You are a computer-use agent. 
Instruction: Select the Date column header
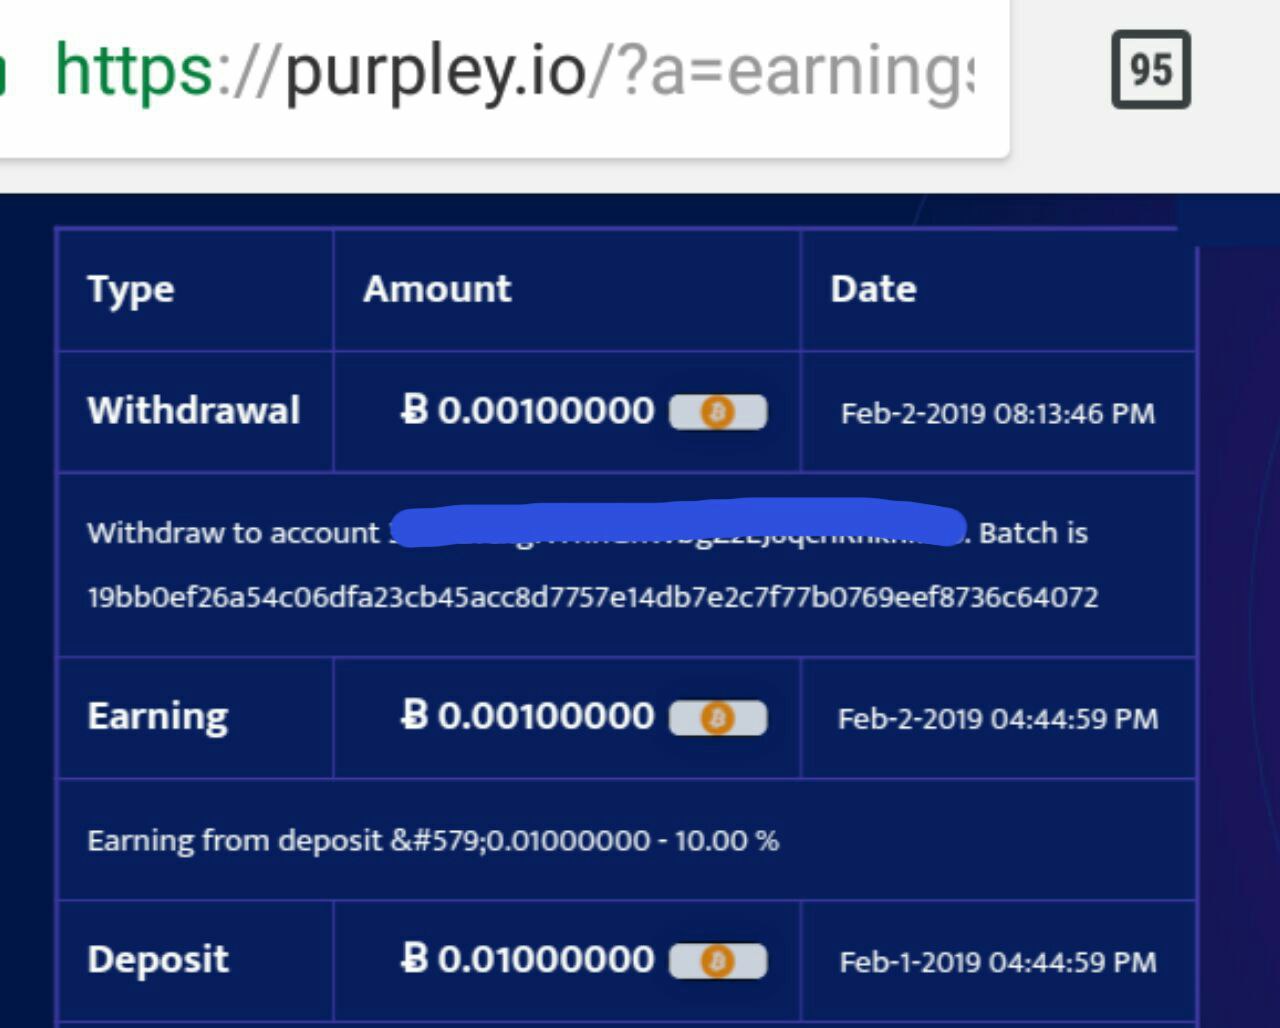pyautogui.click(x=873, y=289)
